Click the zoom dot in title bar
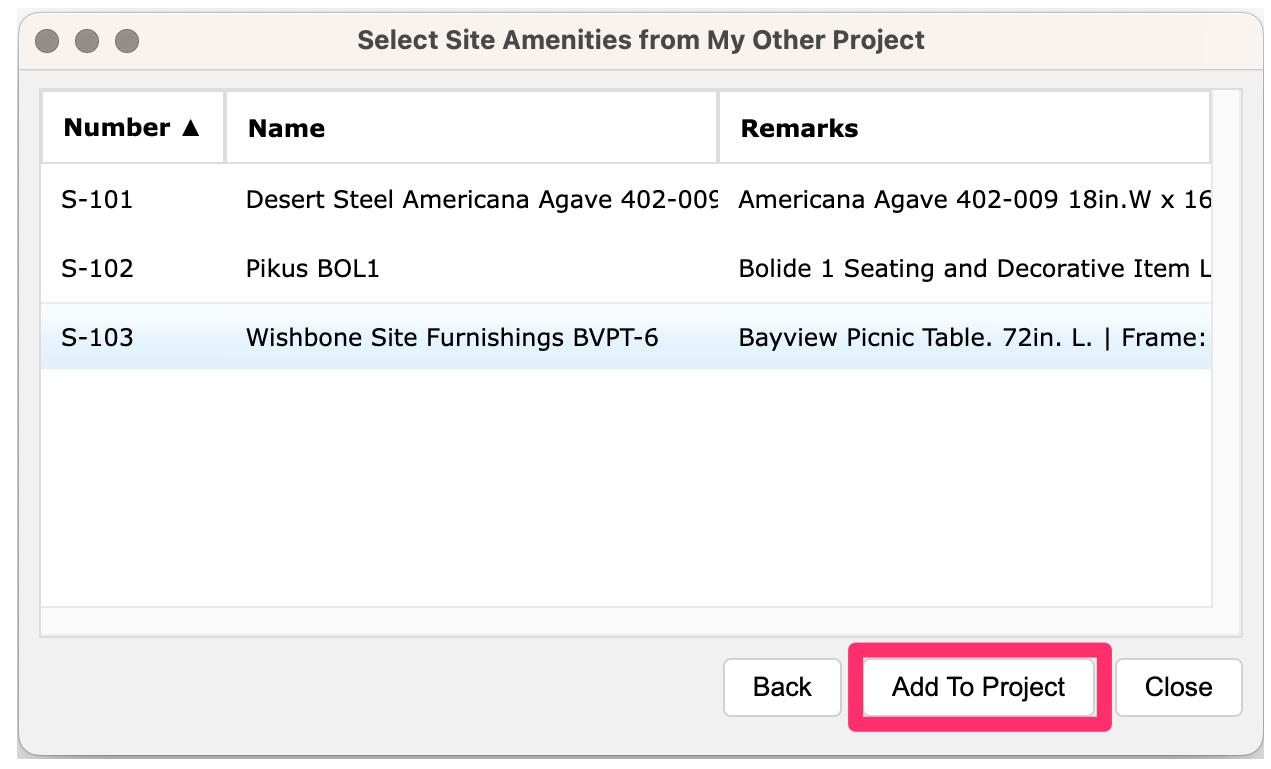The width and height of the screenshot is (1271, 769). (x=127, y=41)
